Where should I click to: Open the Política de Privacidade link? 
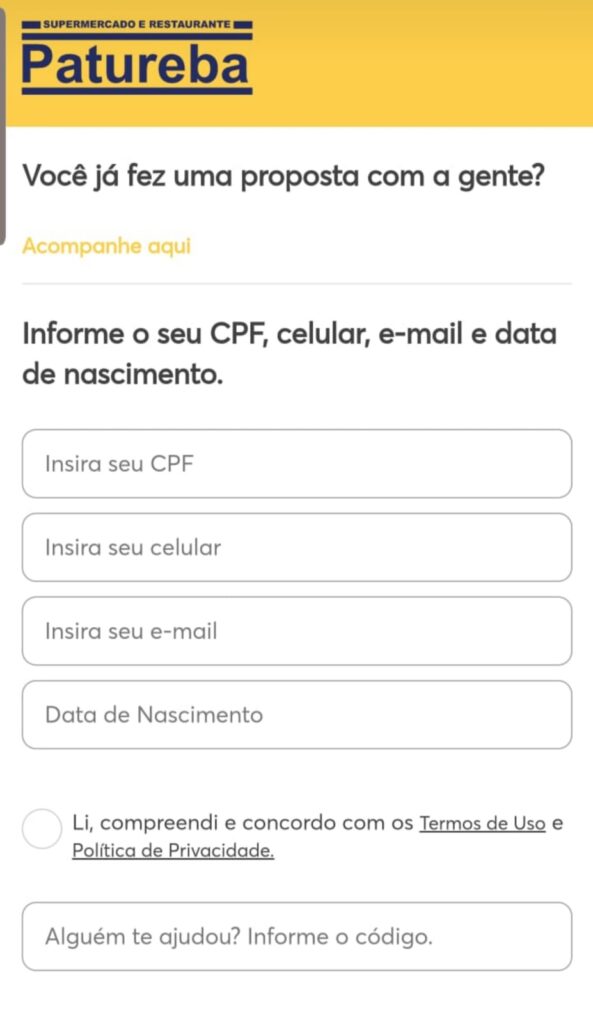pyautogui.click(x=173, y=850)
